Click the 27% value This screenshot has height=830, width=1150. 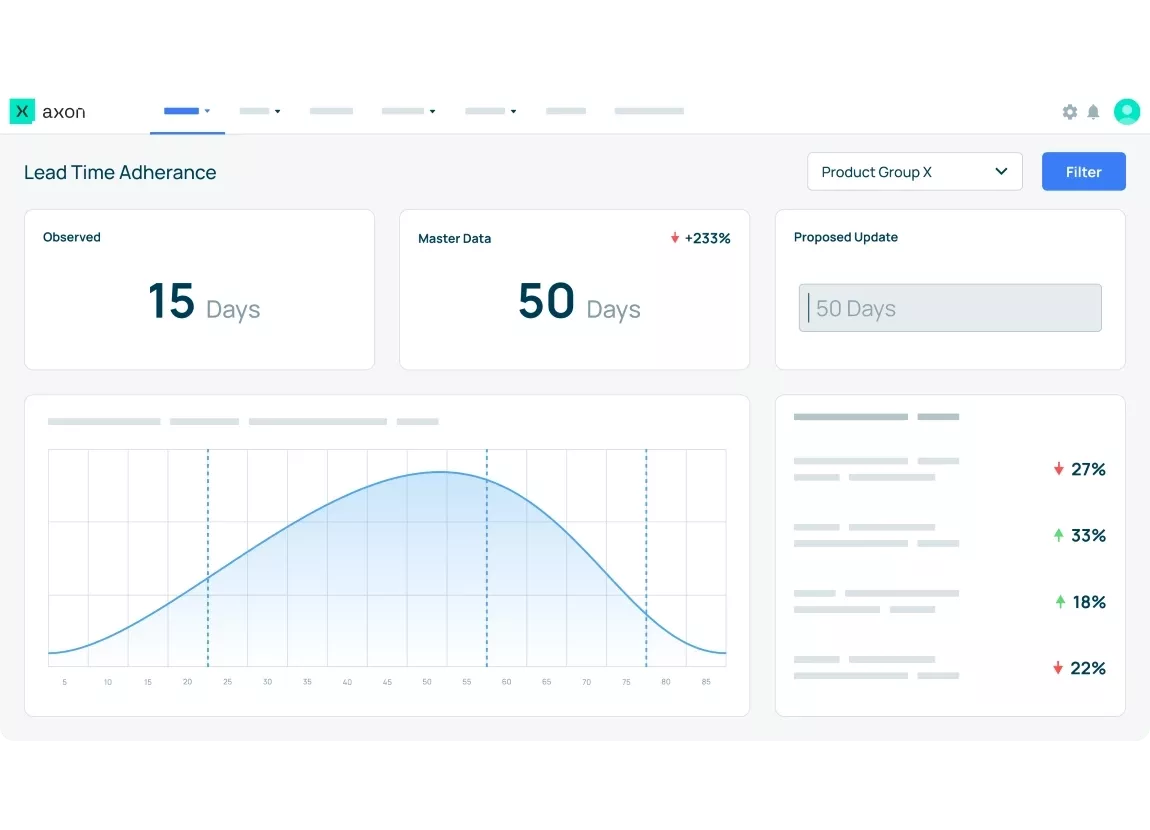tap(1088, 469)
